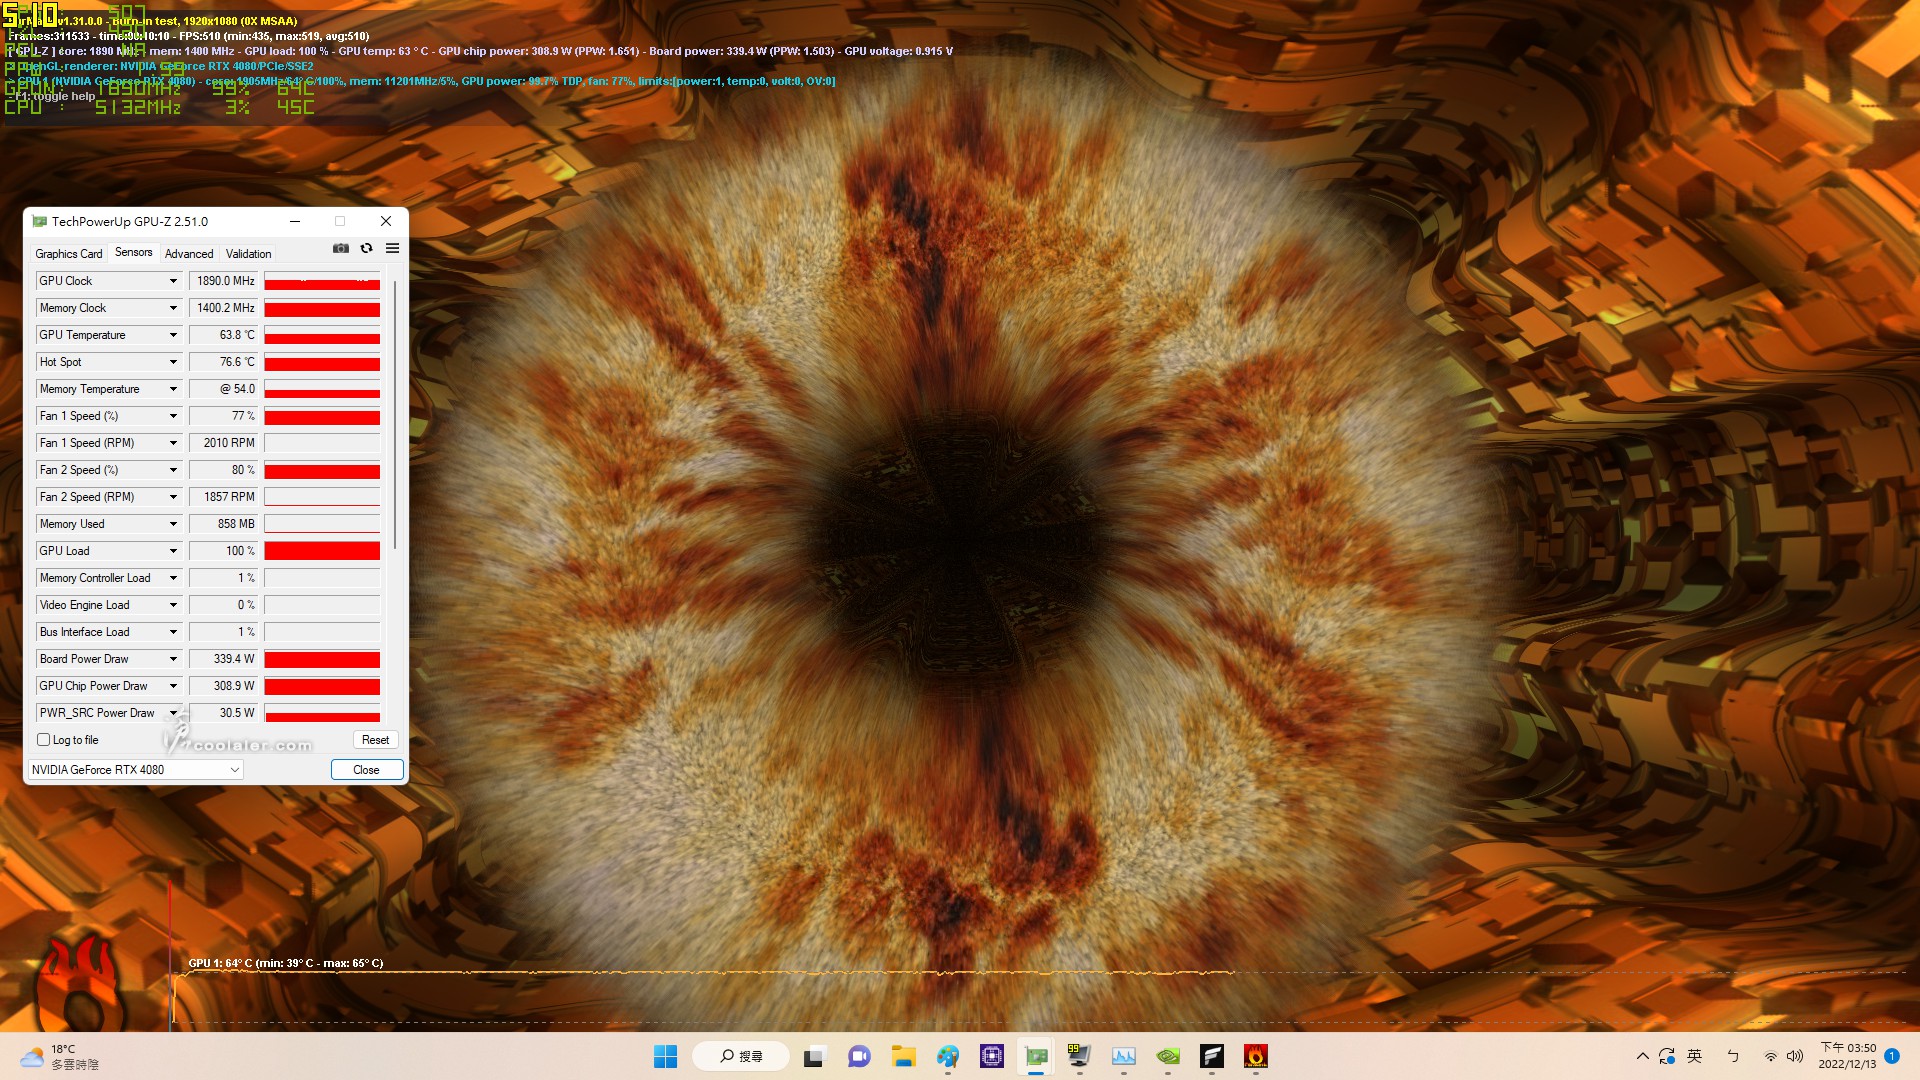The image size is (1920, 1080).
Task: Click the GPU Load red graph bar
Action: click(x=322, y=551)
